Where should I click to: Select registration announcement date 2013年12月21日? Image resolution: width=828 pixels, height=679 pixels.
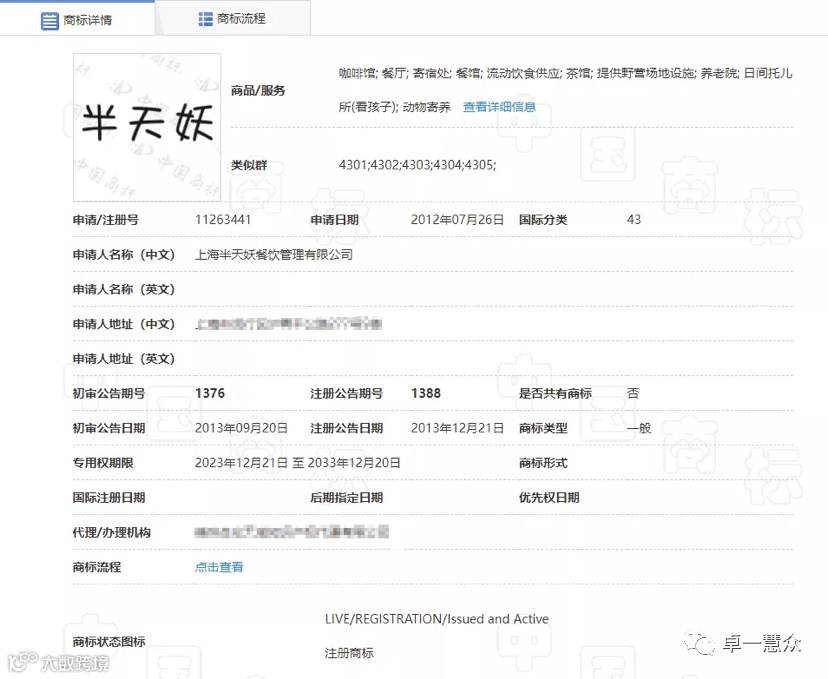[x=457, y=428]
